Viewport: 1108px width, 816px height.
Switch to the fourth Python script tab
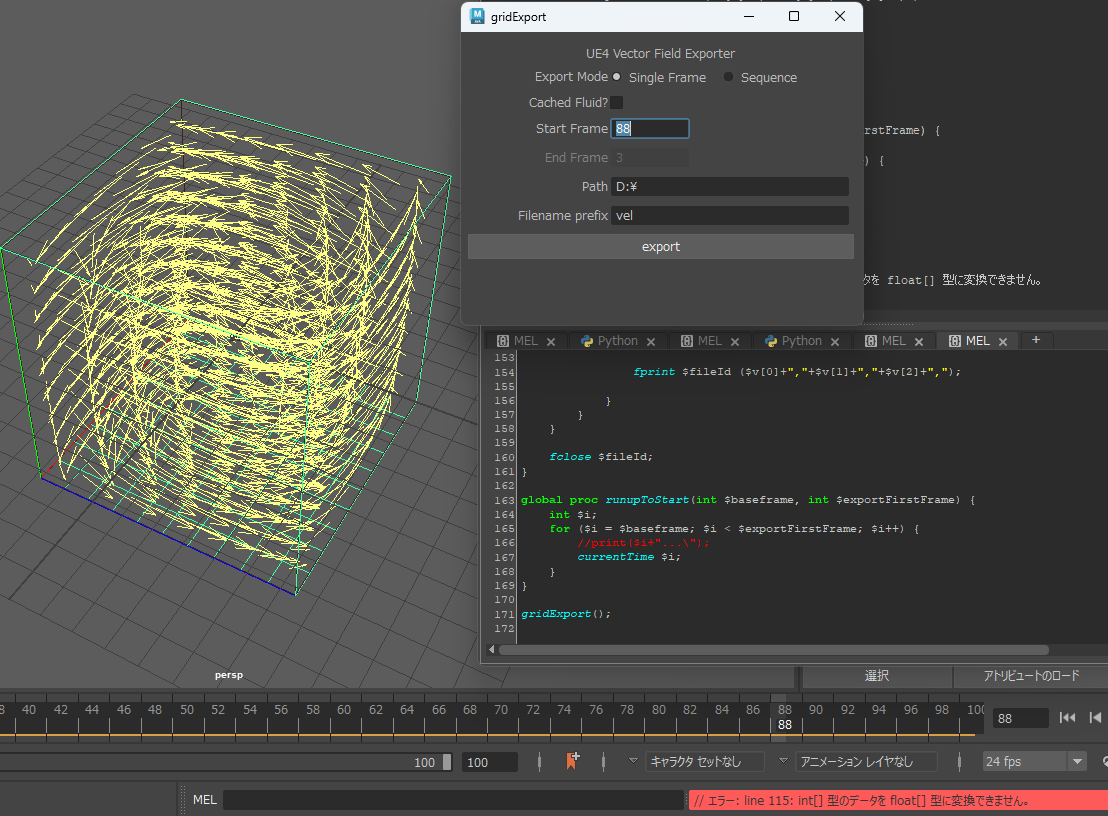click(x=802, y=341)
